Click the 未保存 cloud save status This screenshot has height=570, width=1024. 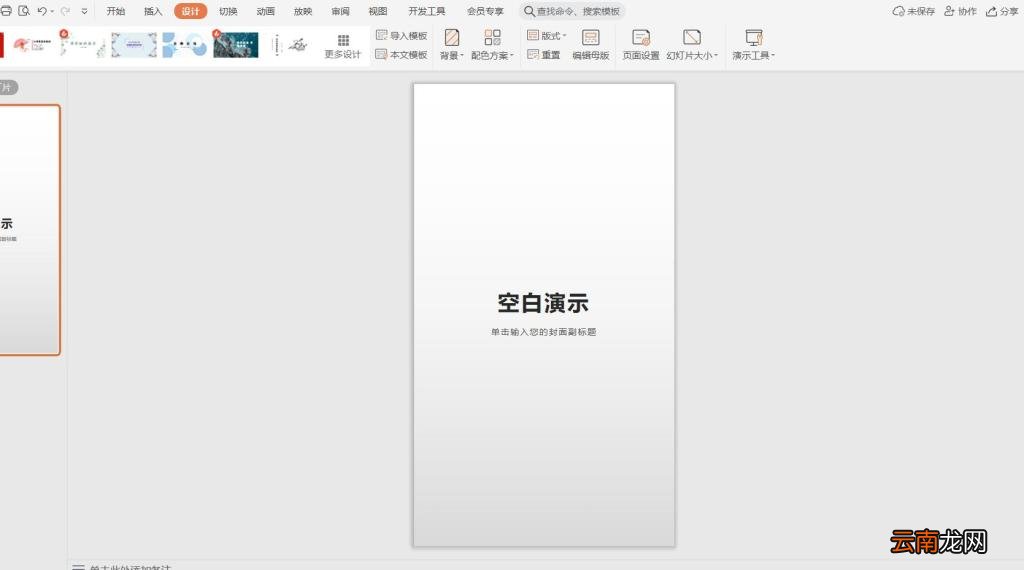coord(914,11)
